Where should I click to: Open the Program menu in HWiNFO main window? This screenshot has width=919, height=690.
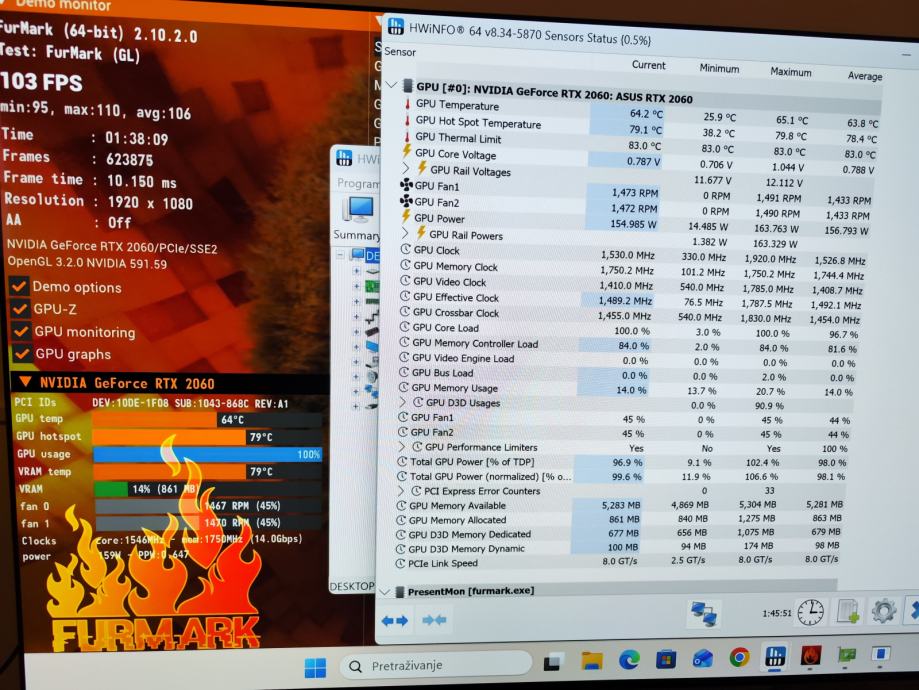pos(358,183)
